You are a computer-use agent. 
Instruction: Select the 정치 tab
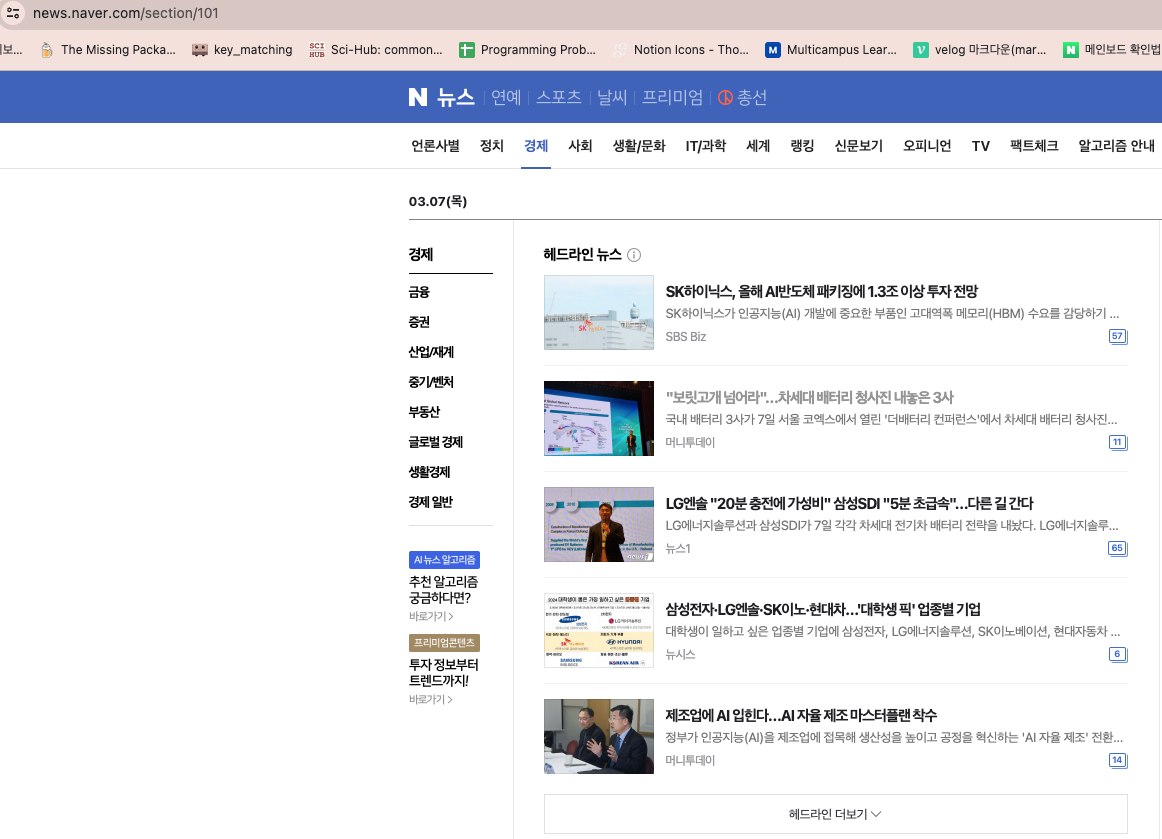pyautogui.click(x=491, y=146)
